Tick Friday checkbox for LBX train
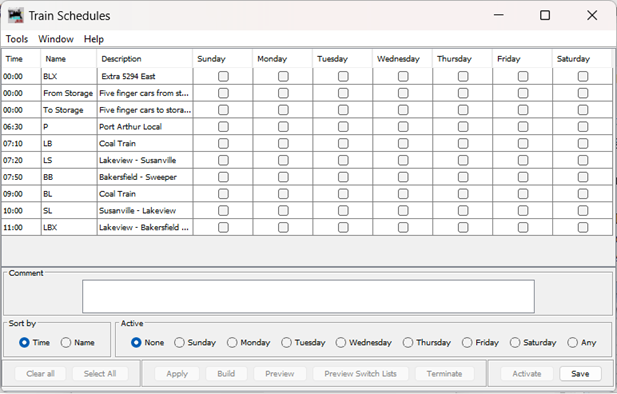 [523, 228]
